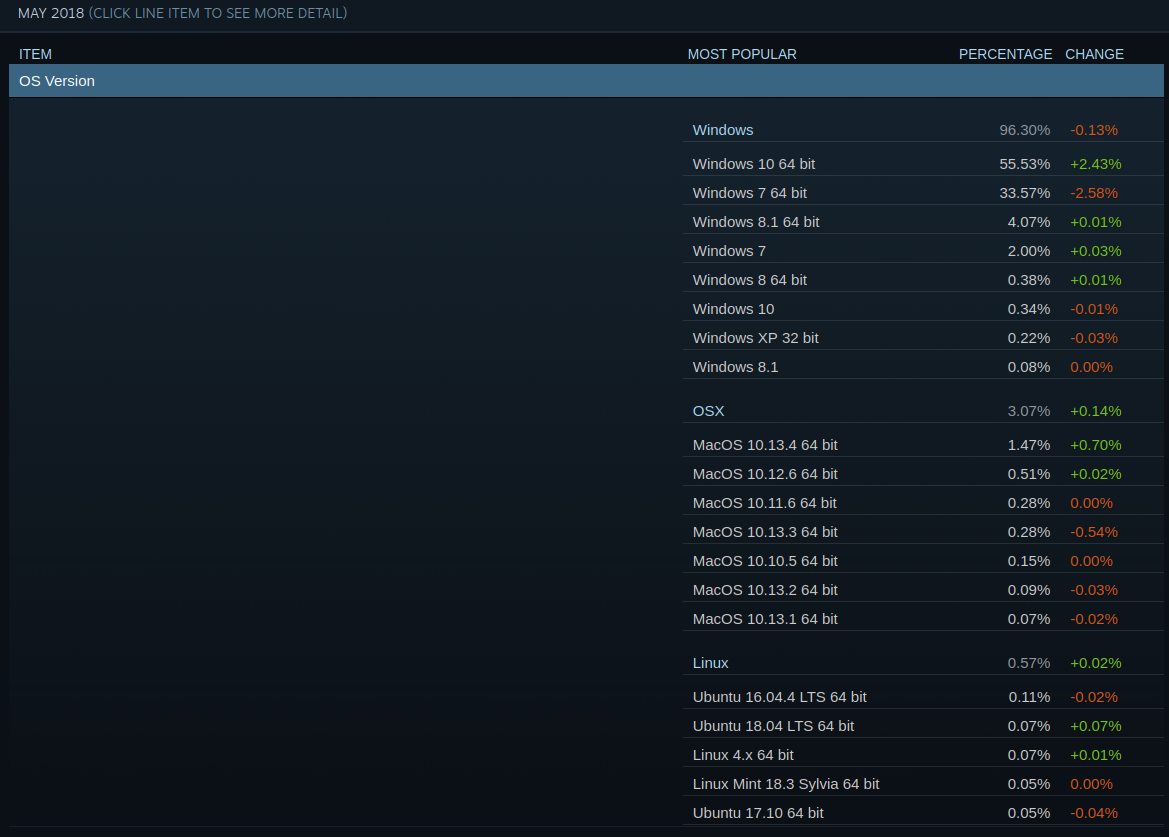
Task: Click the -0.54% change value
Action: point(1094,532)
